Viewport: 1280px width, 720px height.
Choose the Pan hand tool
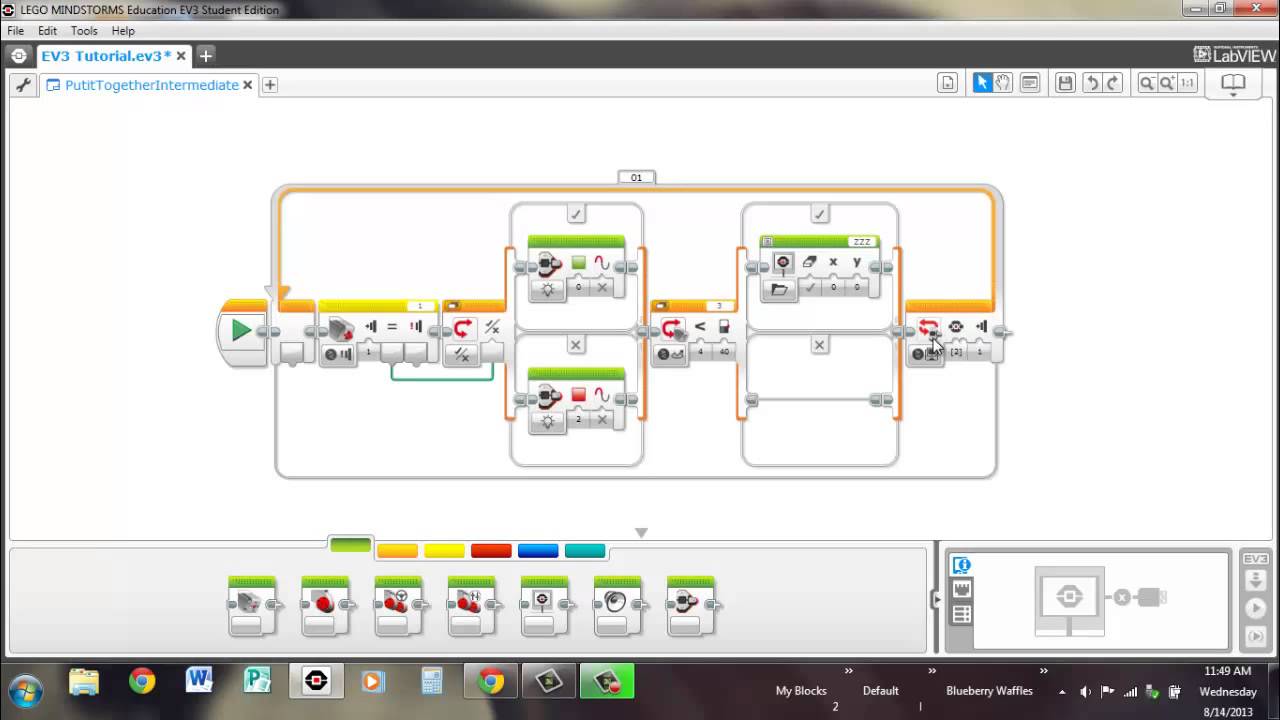click(1003, 83)
